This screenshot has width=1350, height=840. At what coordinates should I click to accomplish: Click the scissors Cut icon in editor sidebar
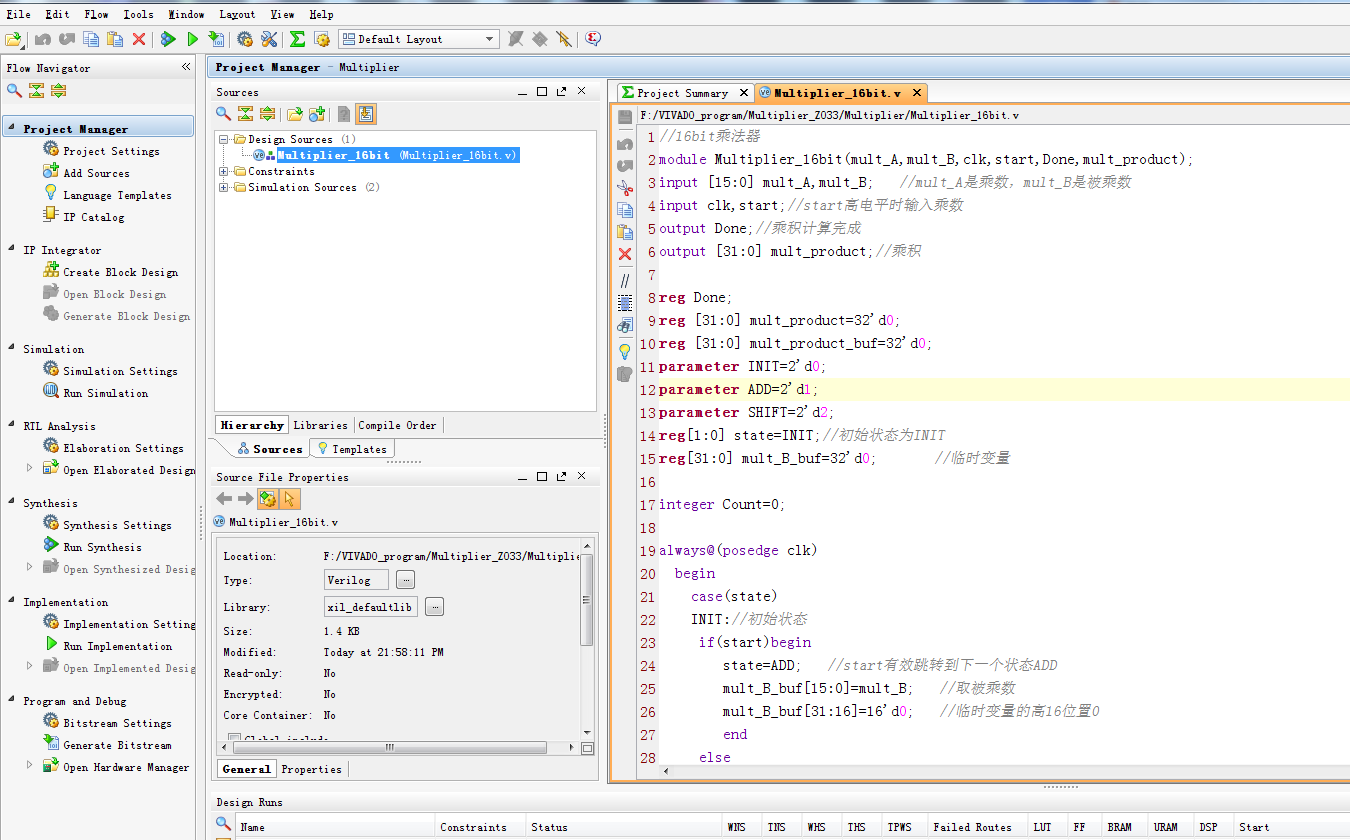pyautogui.click(x=625, y=187)
